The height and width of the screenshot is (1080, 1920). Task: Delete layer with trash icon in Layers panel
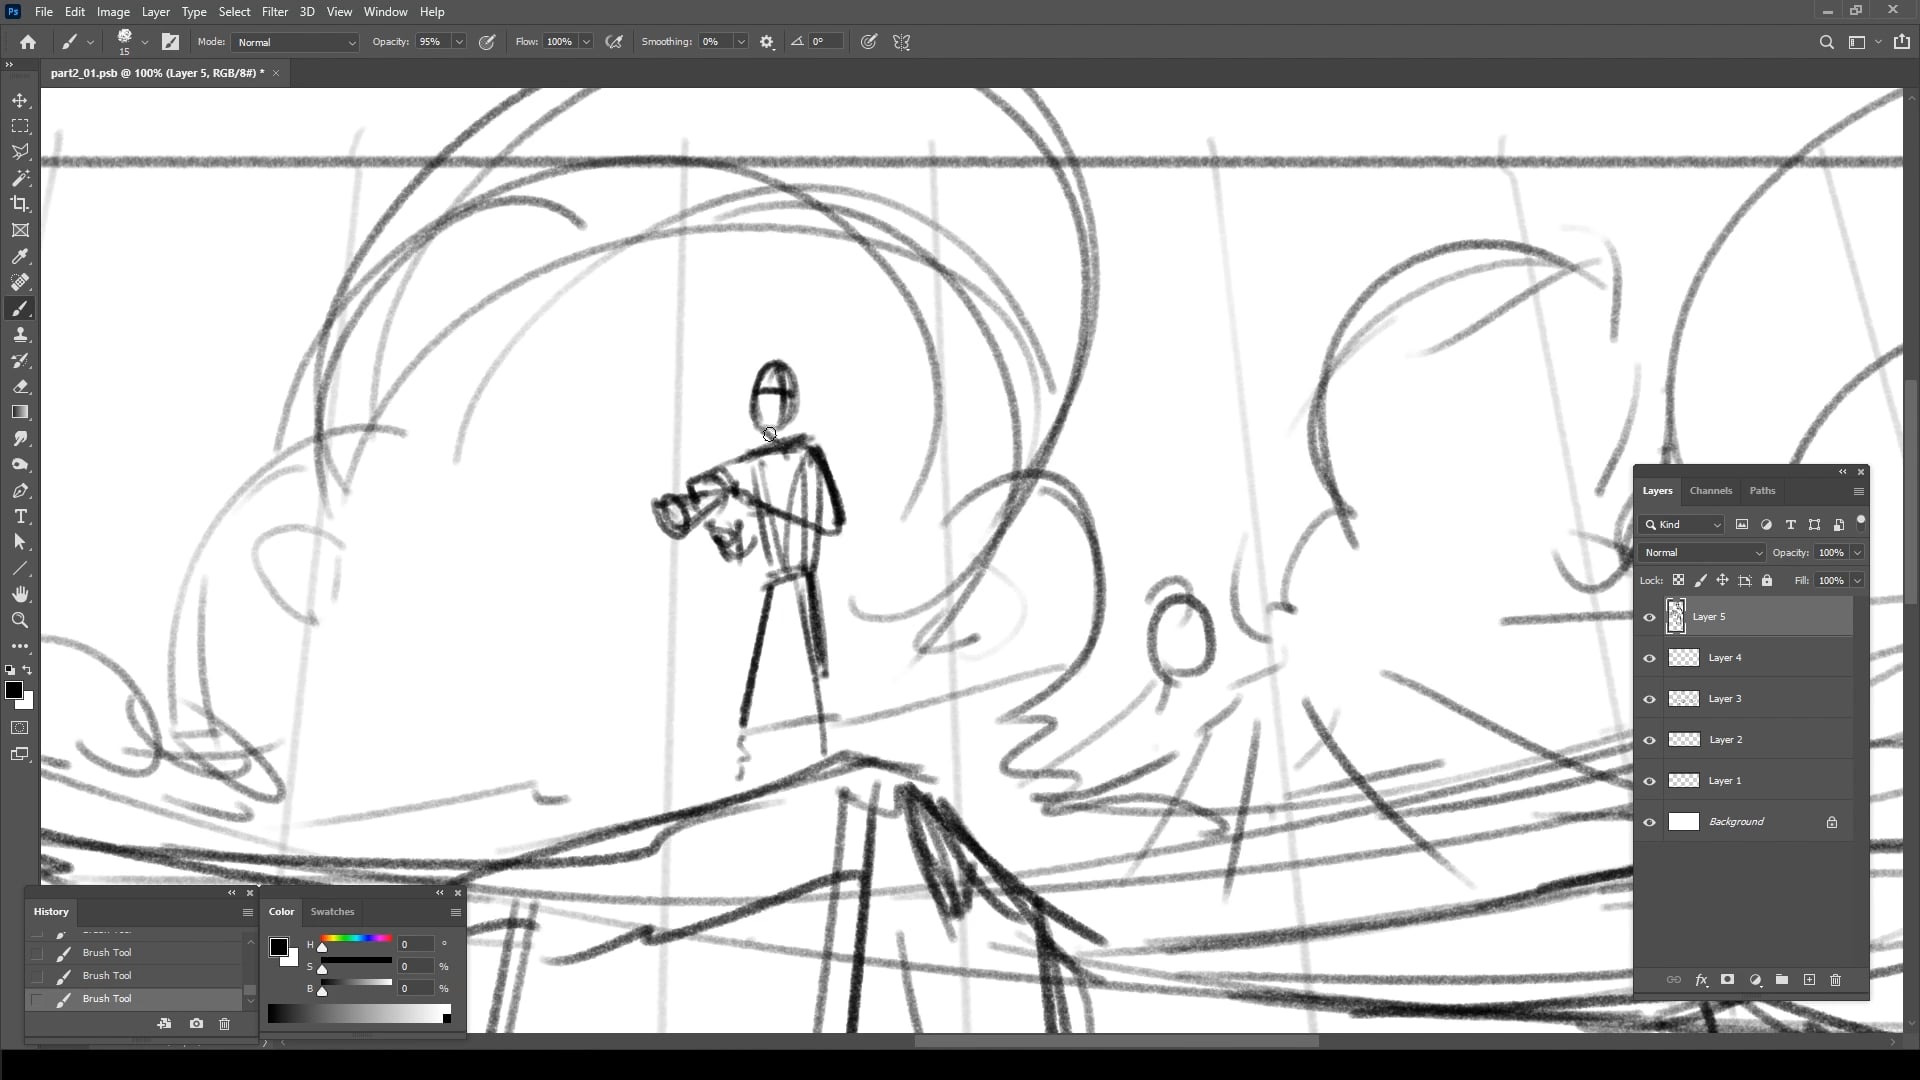pos(1836,981)
